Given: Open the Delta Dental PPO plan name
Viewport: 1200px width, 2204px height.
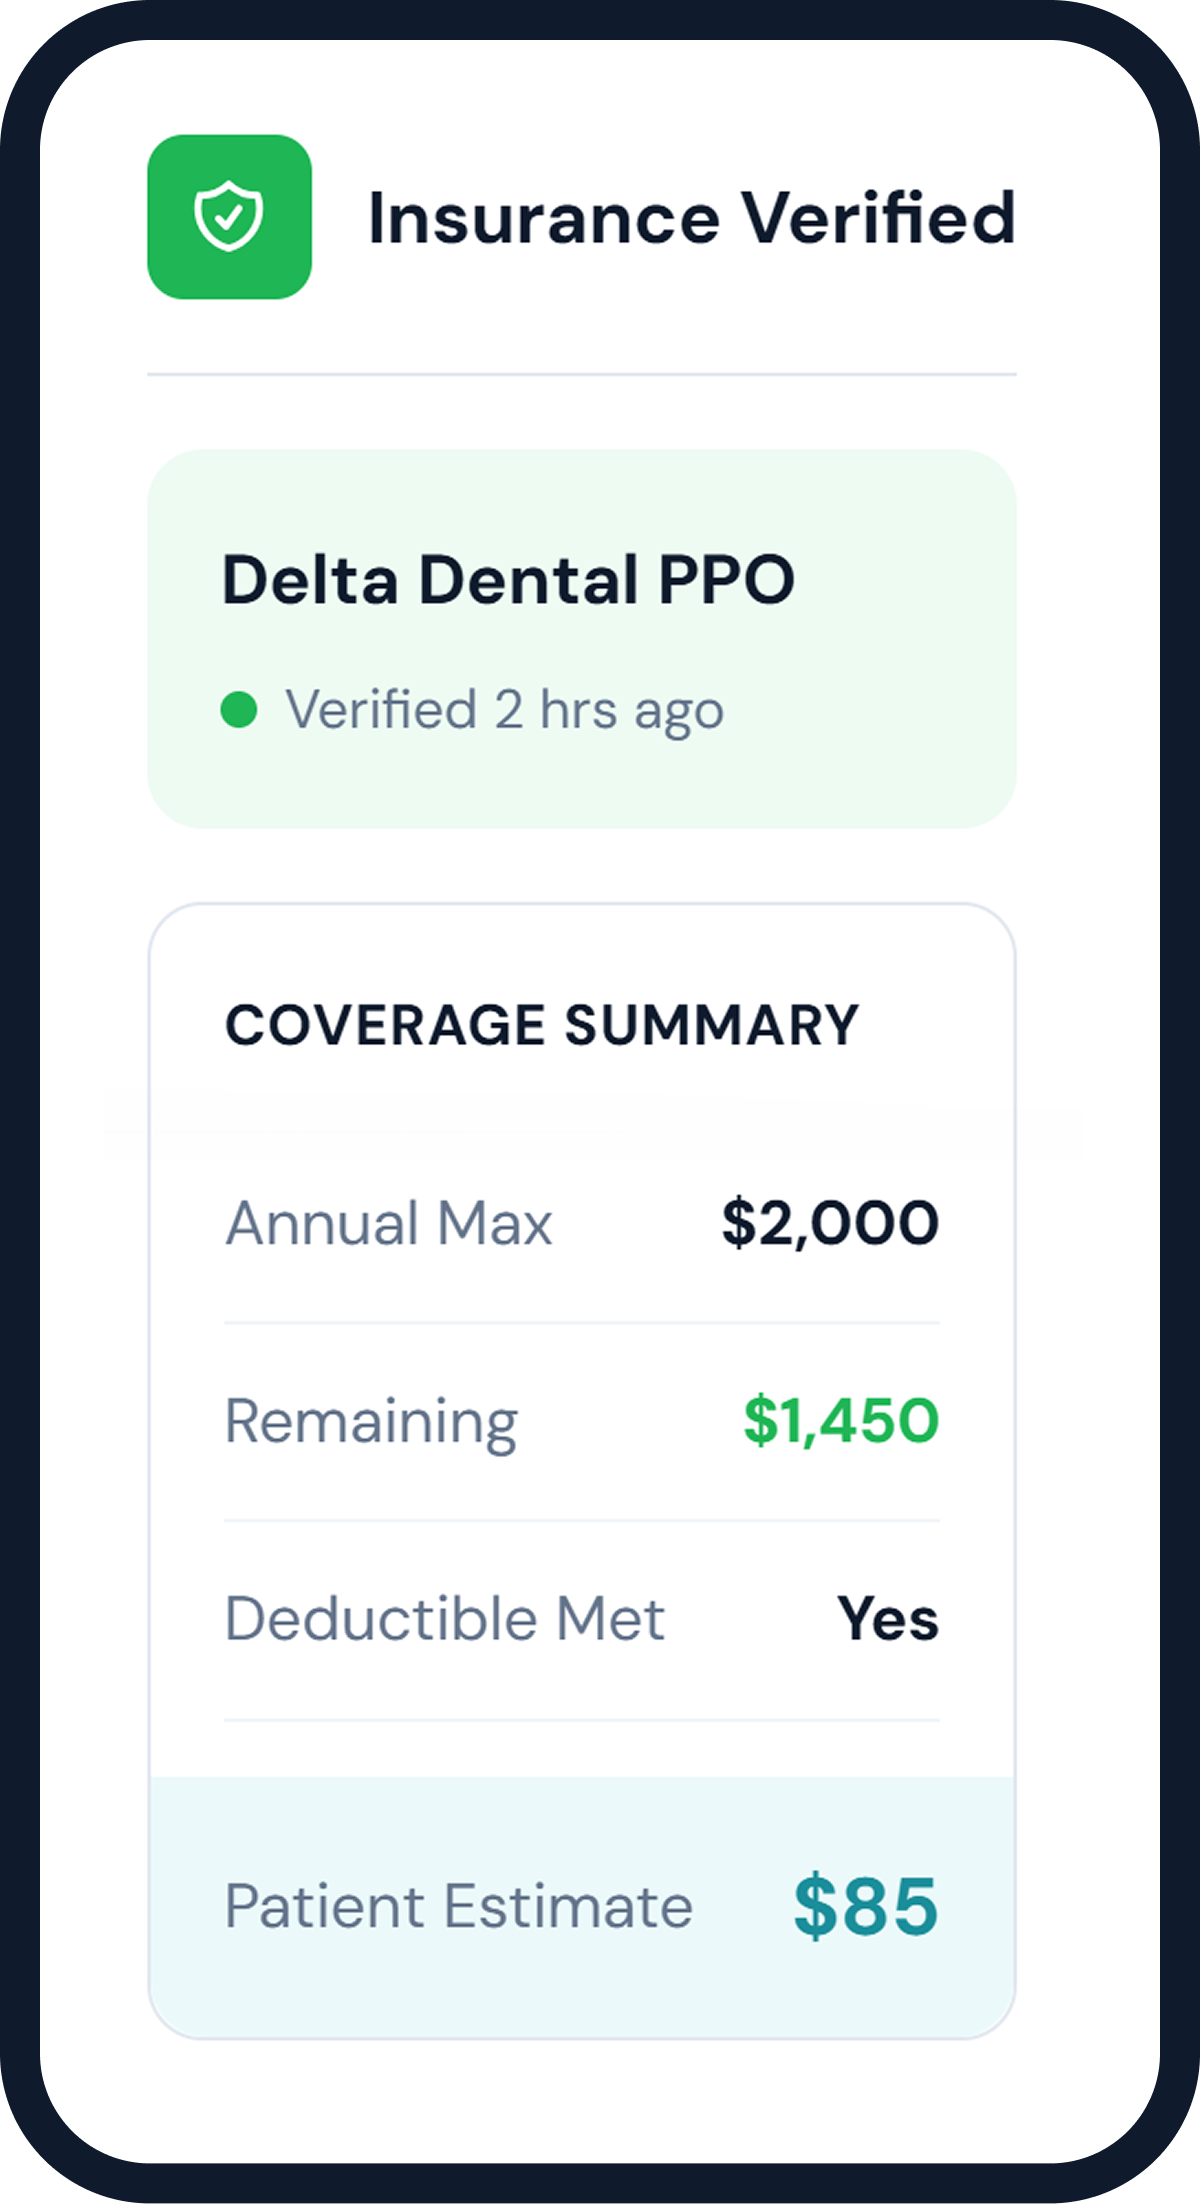Looking at the screenshot, I should tap(508, 580).
